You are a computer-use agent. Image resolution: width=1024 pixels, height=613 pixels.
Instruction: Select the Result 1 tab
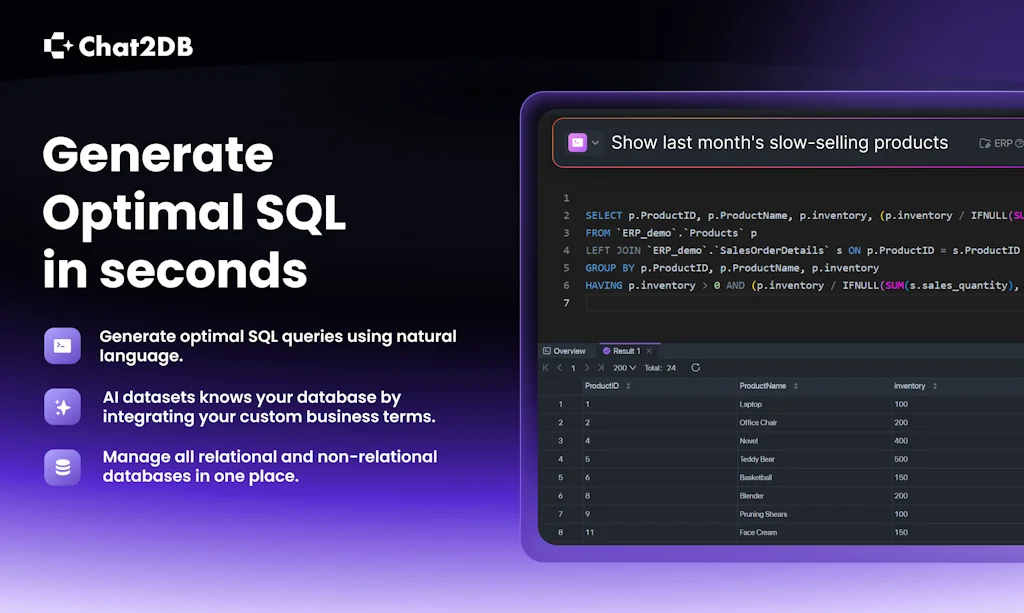tap(624, 351)
